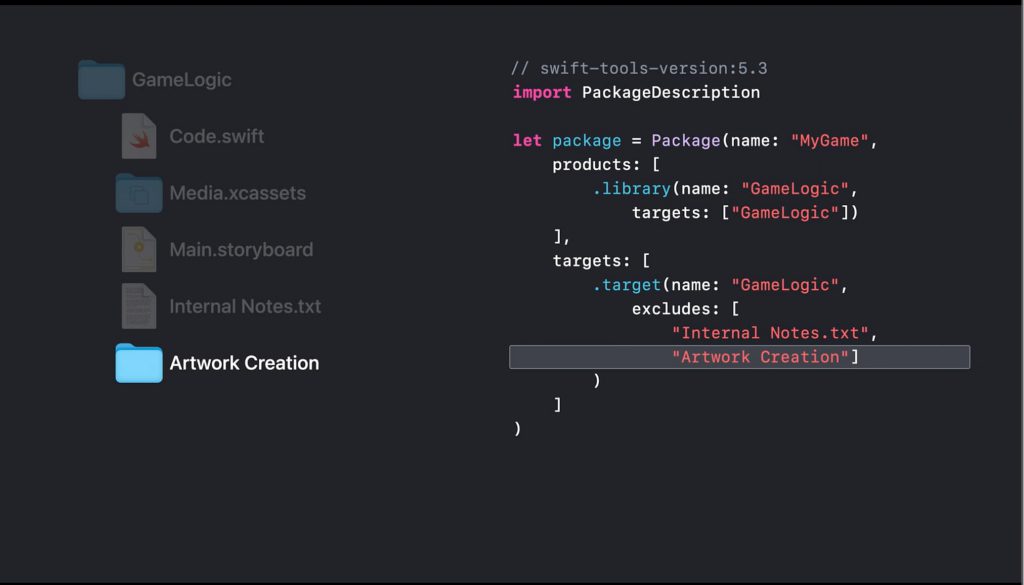Click the let keyword

527,140
